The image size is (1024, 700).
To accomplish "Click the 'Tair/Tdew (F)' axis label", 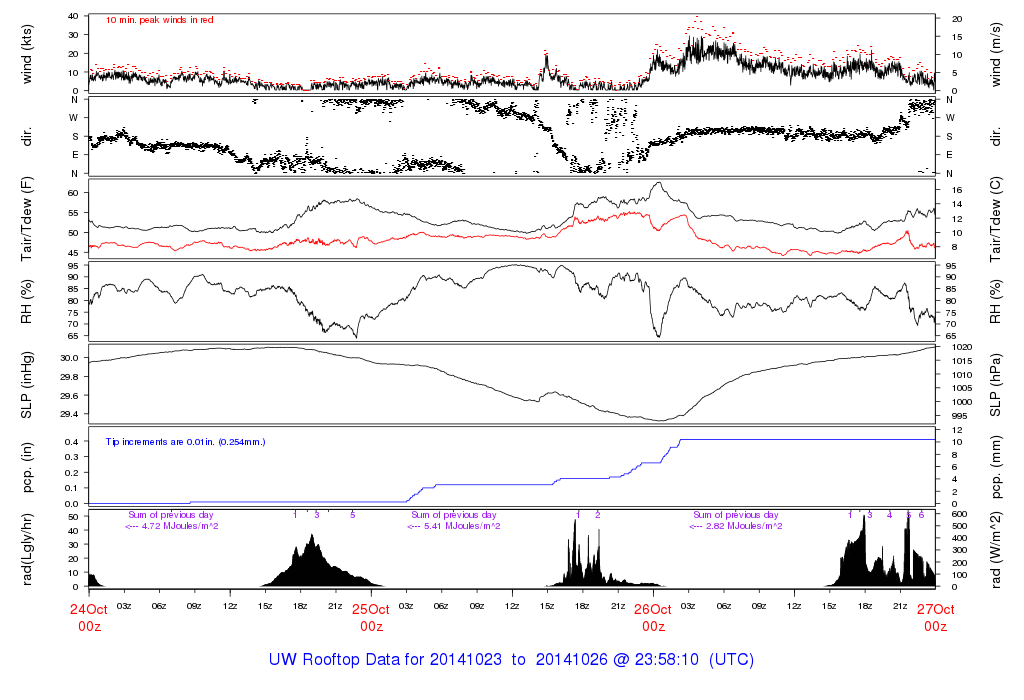I will (x=27, y=219).
